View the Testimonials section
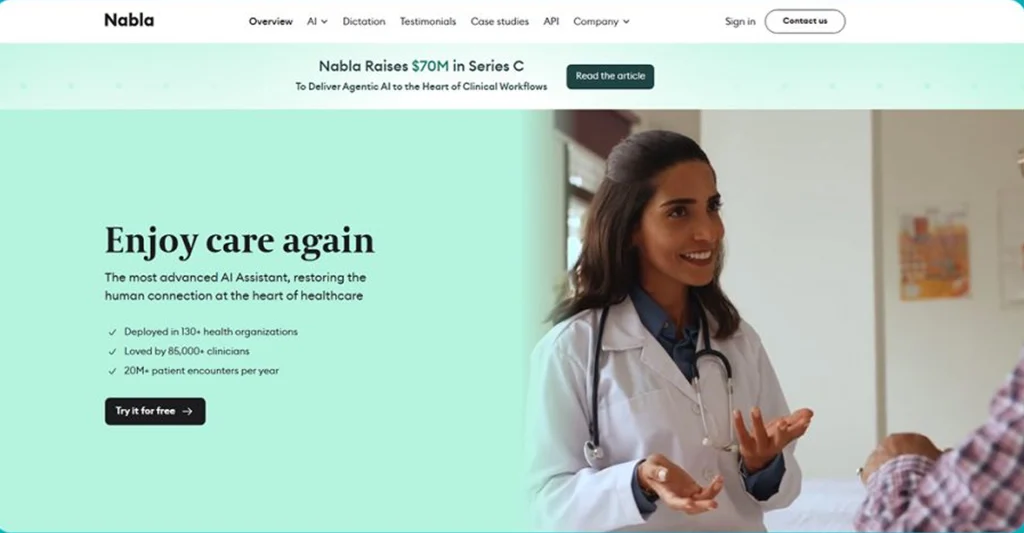Image resolution: width=1024 pixels, height=533 pixels. coord(428,22)
